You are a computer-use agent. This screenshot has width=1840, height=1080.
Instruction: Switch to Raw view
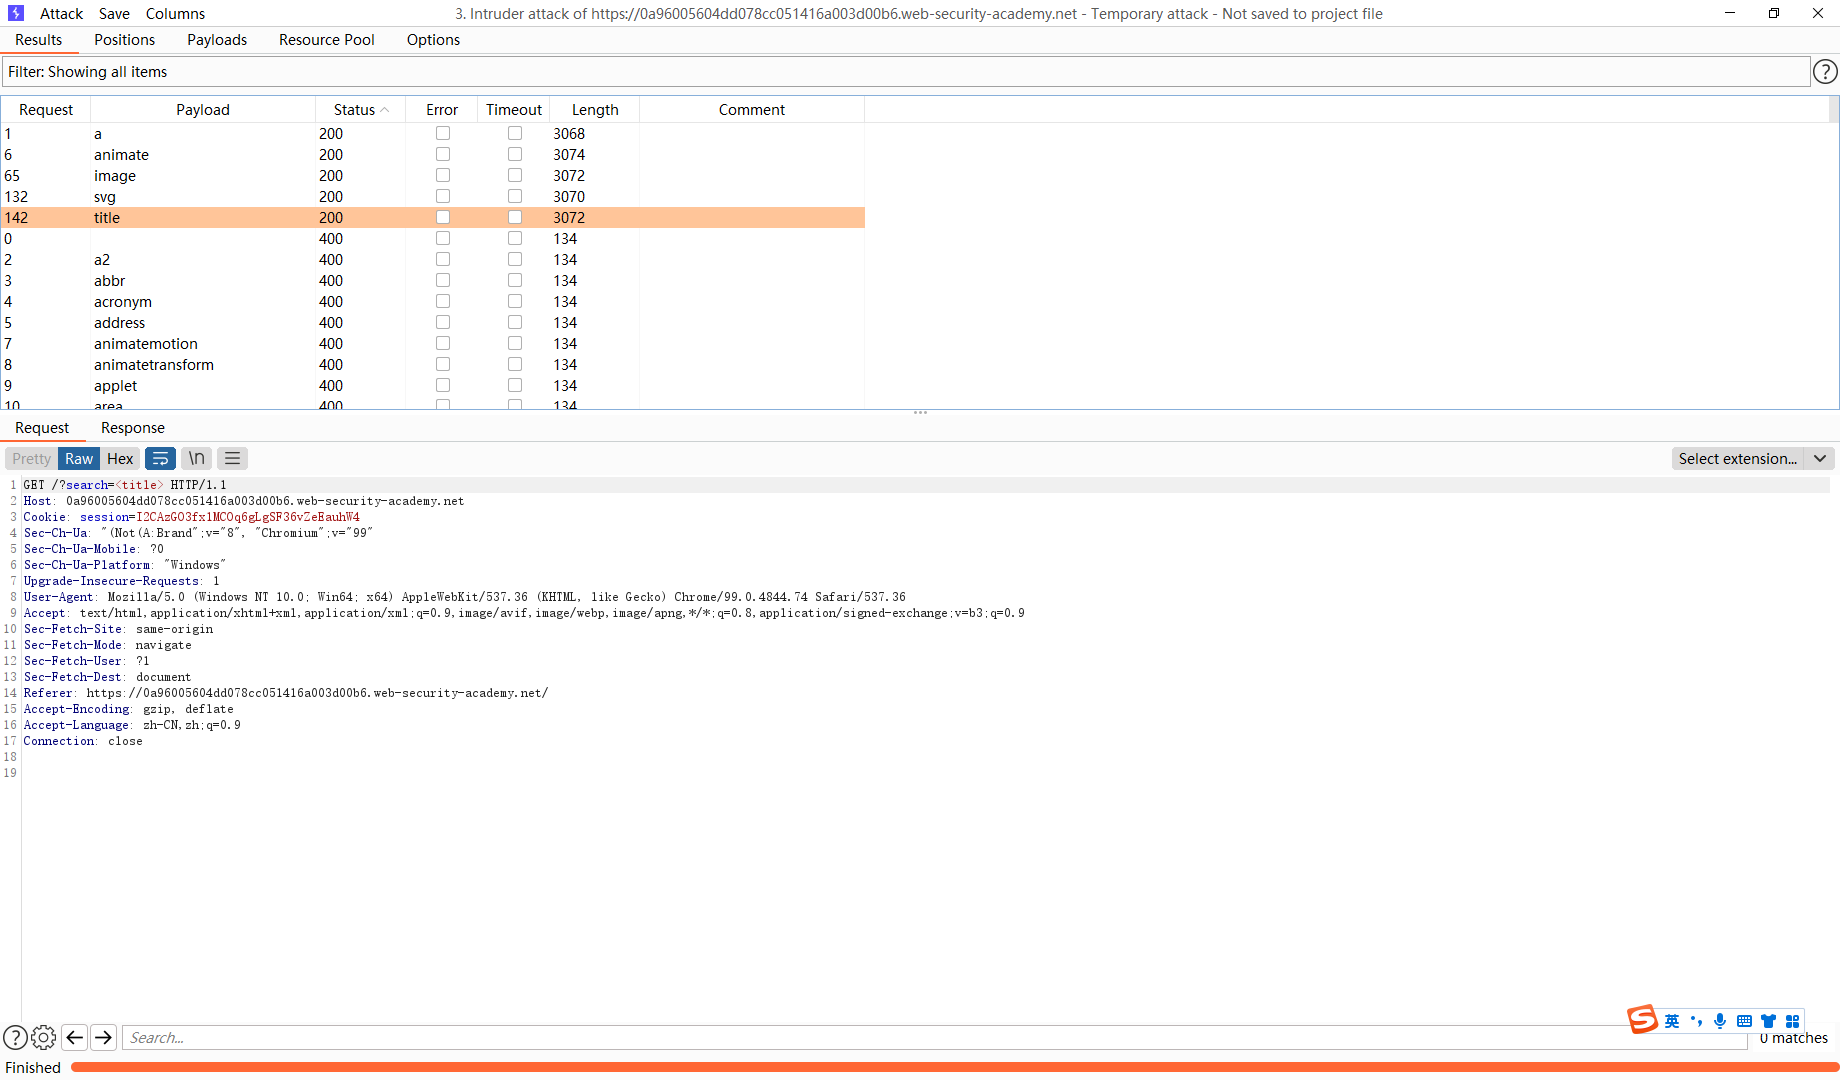(x=79, y=458)
